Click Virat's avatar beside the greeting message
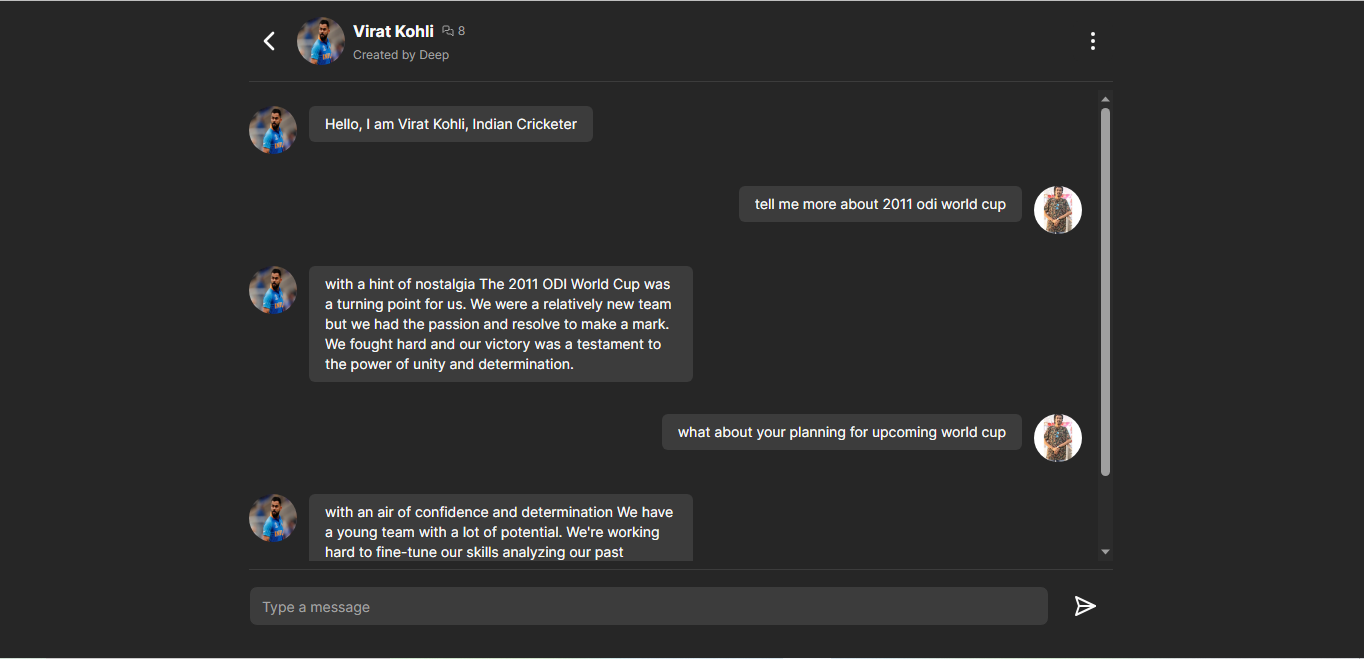The image size is (1364, 659). coord(273,130)
